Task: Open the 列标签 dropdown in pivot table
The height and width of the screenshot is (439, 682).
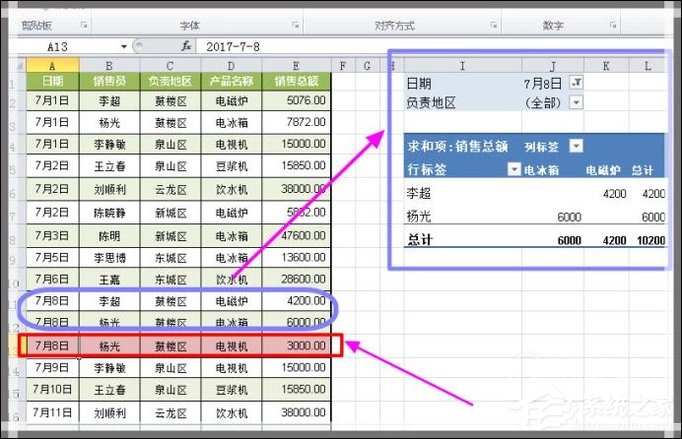Action: click(x=576, y=147)
